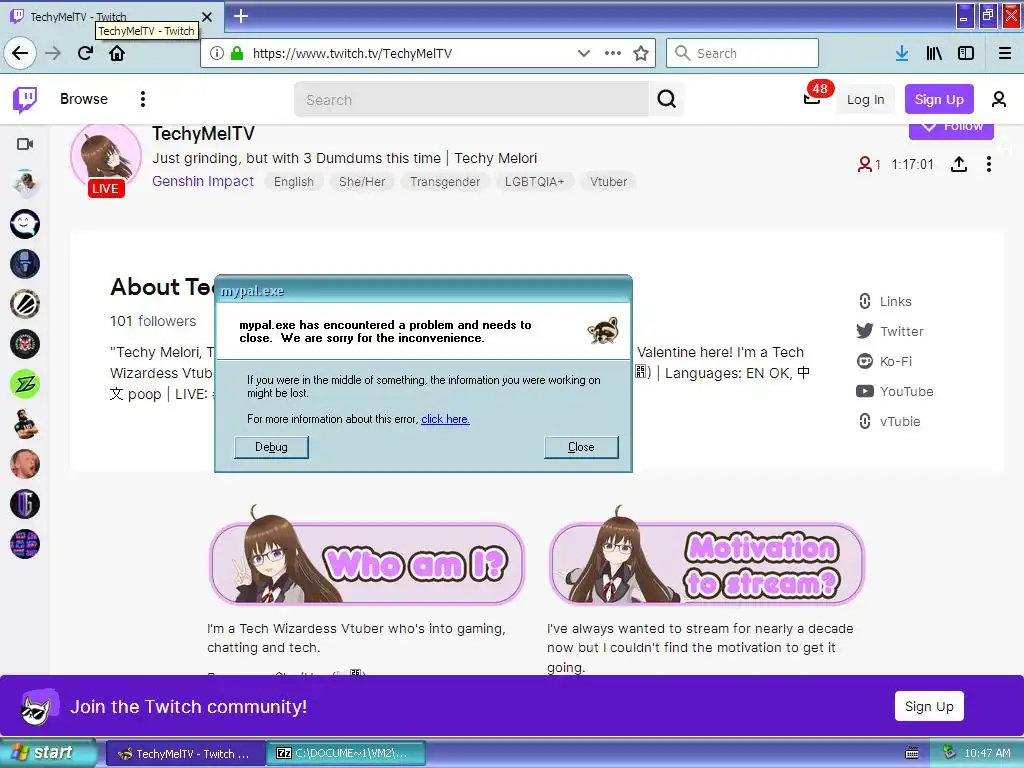Click the browser Forward arrow button
Image resolution: width=1024 pixels, height=768 pixels.
pos(53,53)
